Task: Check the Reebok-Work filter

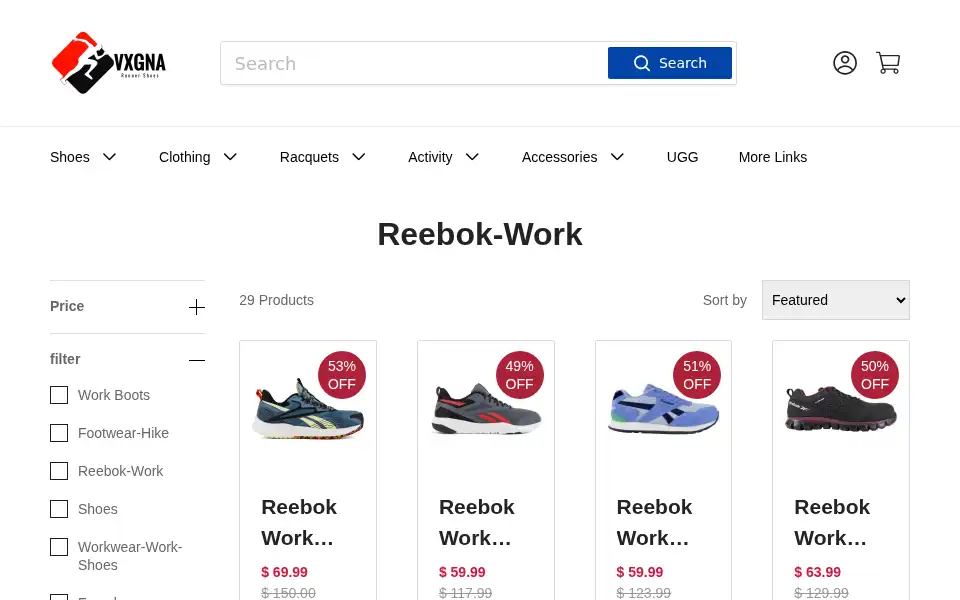Action: tap(59, 471)
